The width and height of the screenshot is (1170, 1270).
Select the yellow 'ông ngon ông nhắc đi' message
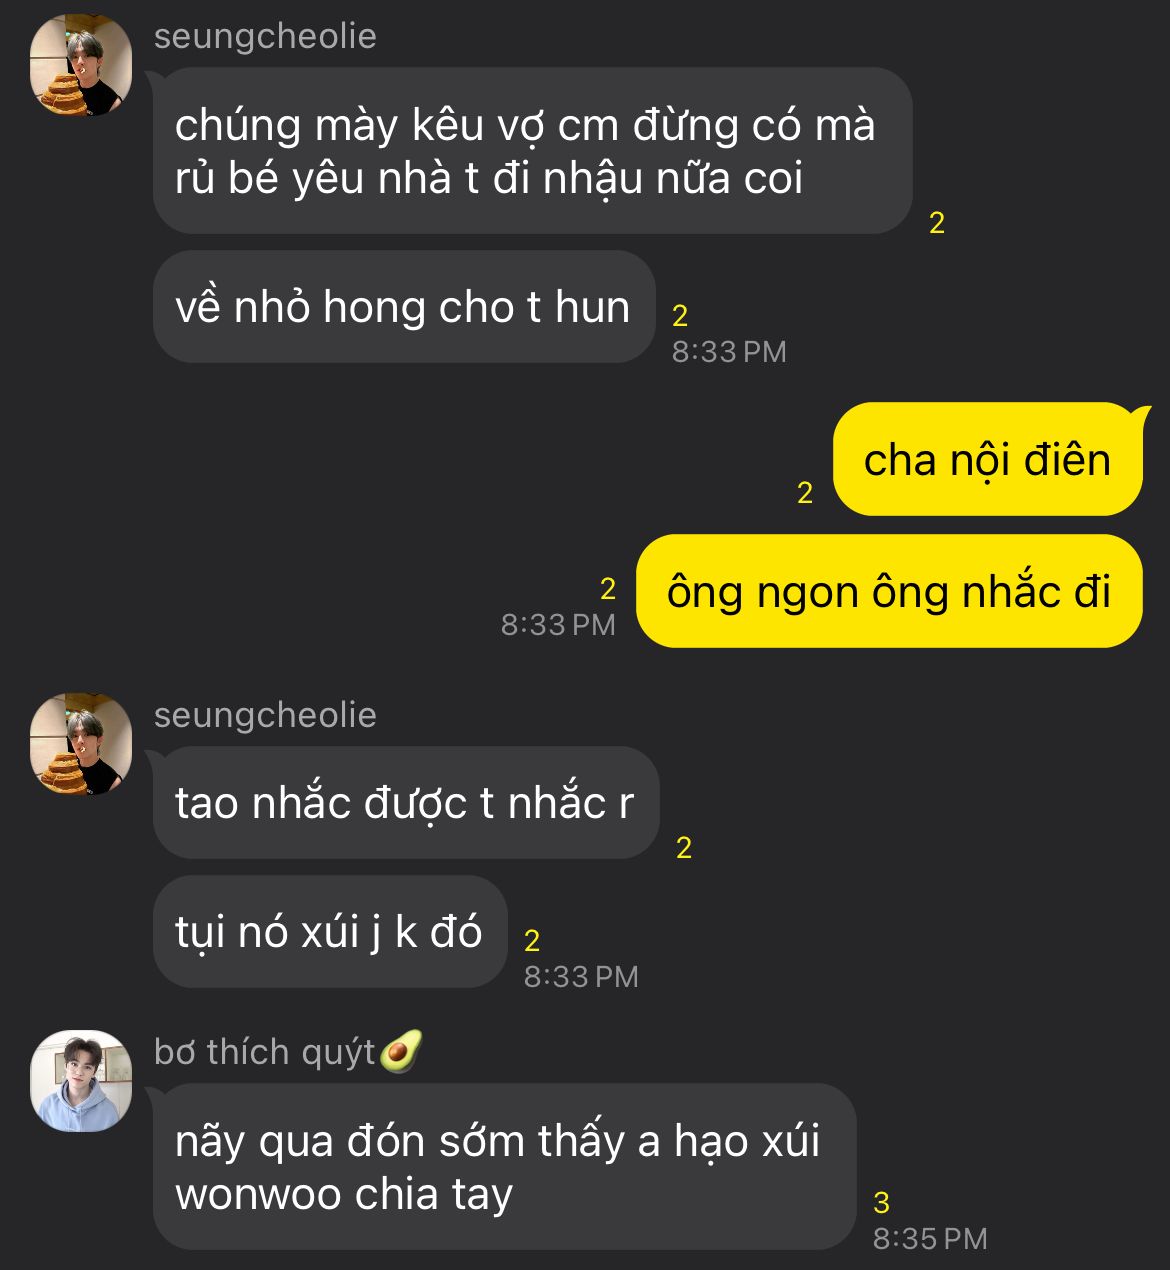(889, 592)
